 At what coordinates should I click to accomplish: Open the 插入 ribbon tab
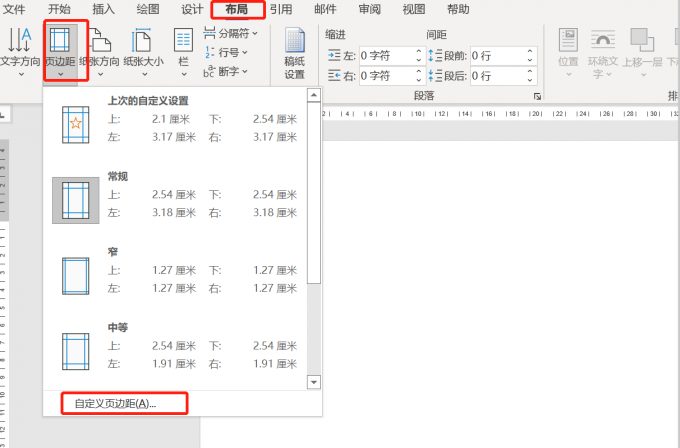pos(103,9)
